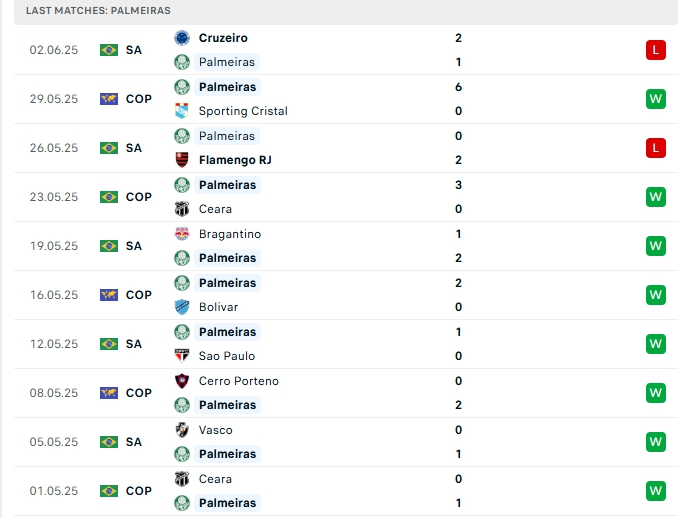Viewport: 687px width, 518px height.
Task: Click the red L badge for Flamengo match
Action: click(656, 148)
